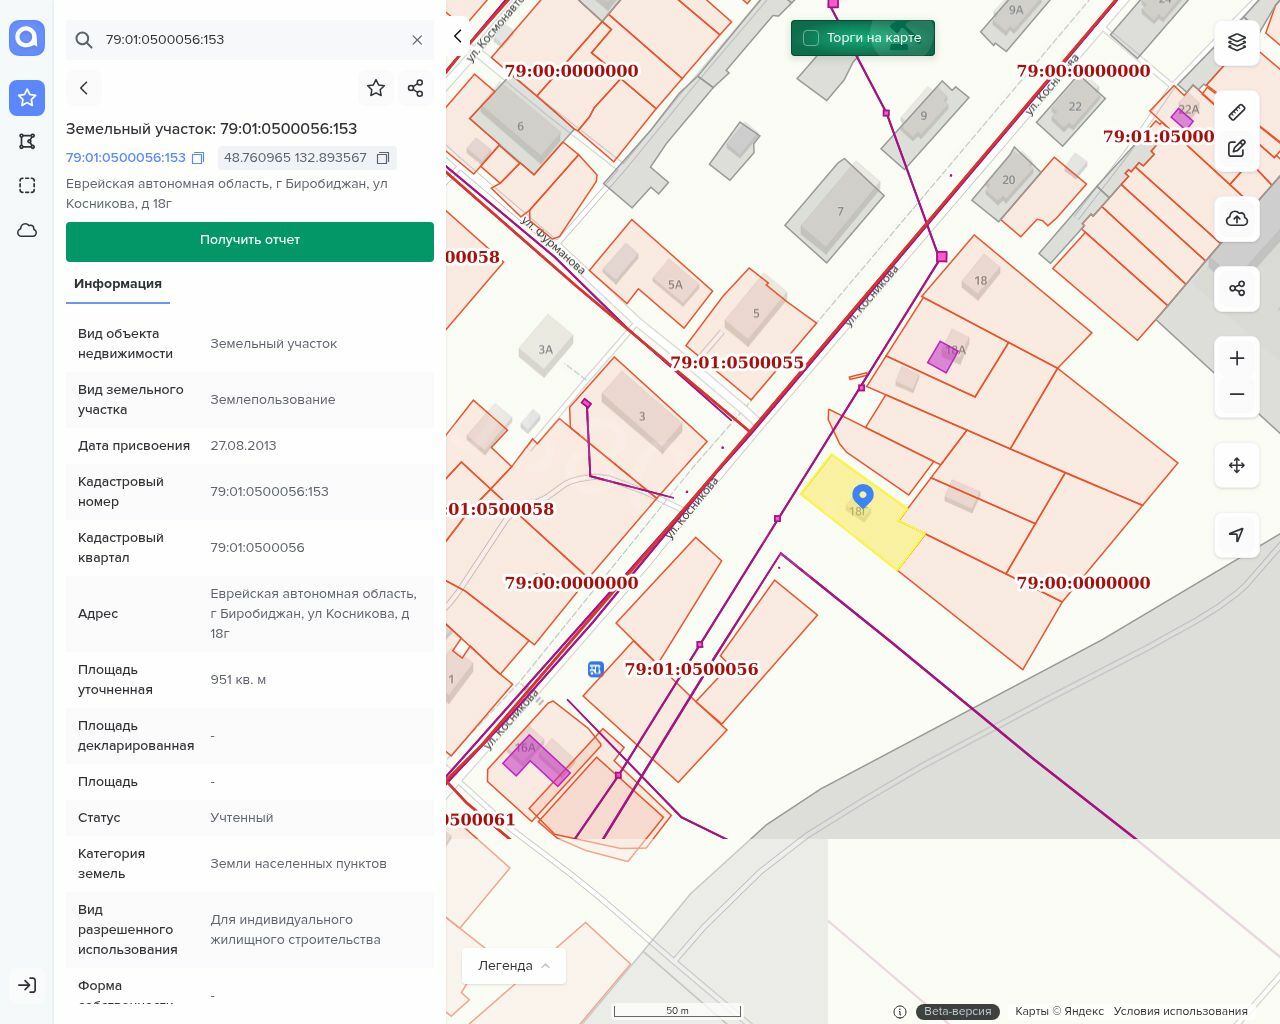Open the login icon in sidebar
This screenshot has width=1280, height=1024.
tap(27, 985)
